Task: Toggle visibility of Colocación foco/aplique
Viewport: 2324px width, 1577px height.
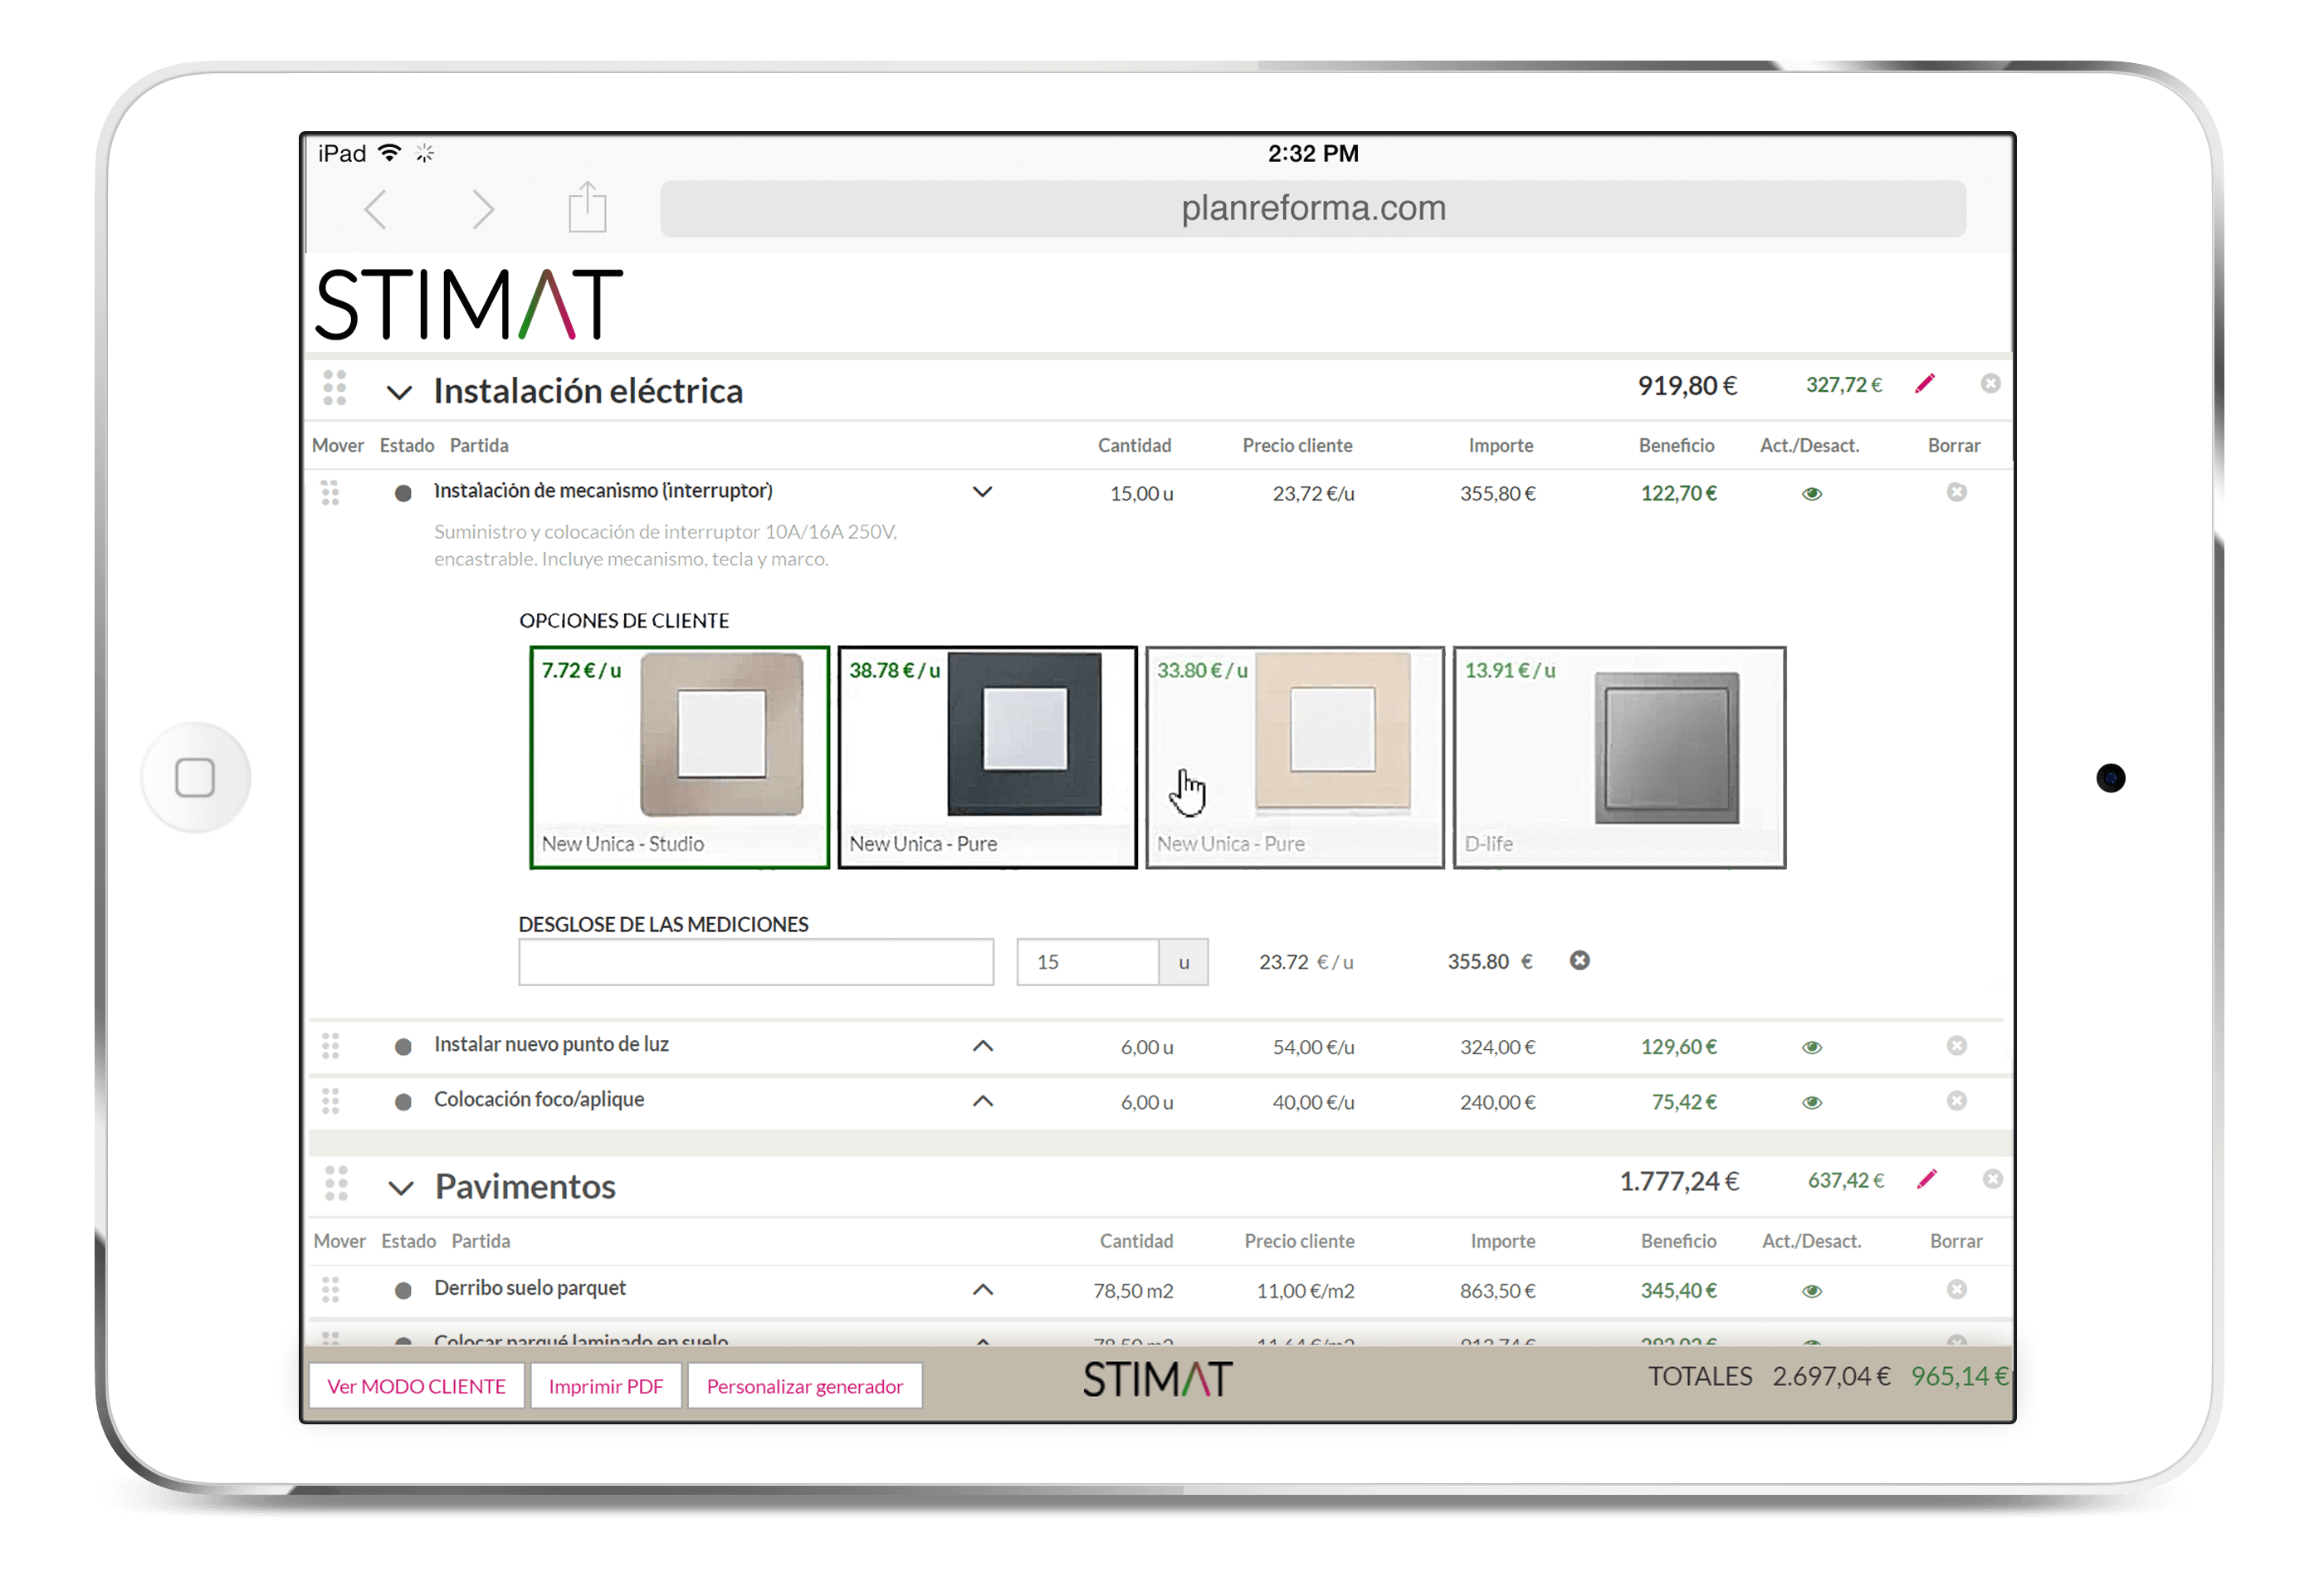Action: 1812,1103
